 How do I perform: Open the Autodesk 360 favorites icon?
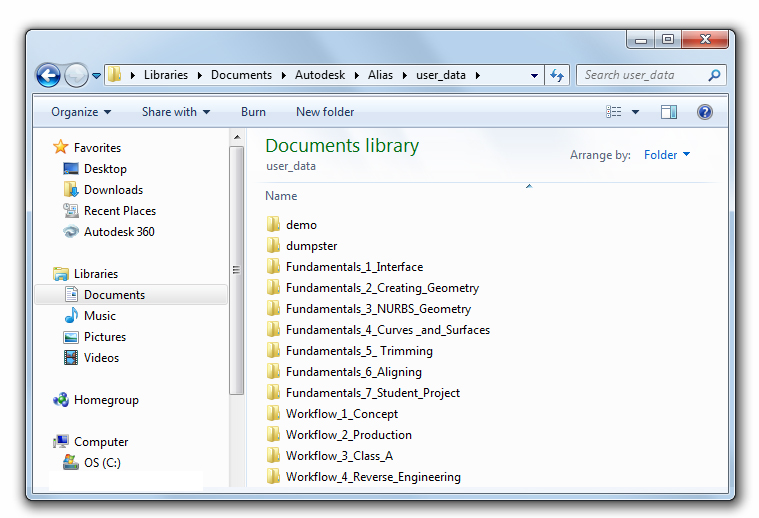[x=71, y=232]
